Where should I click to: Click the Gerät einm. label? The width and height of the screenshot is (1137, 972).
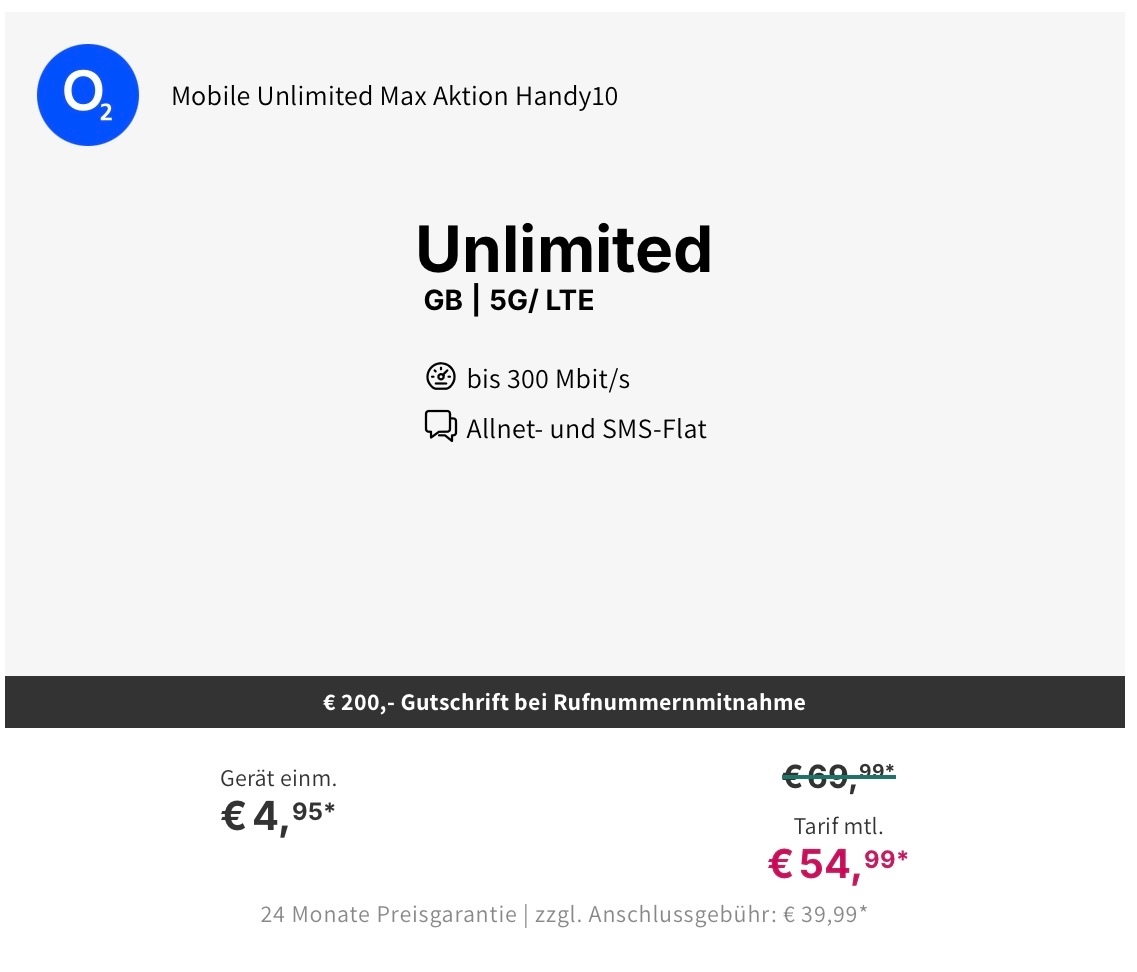[x=278, y=778]
